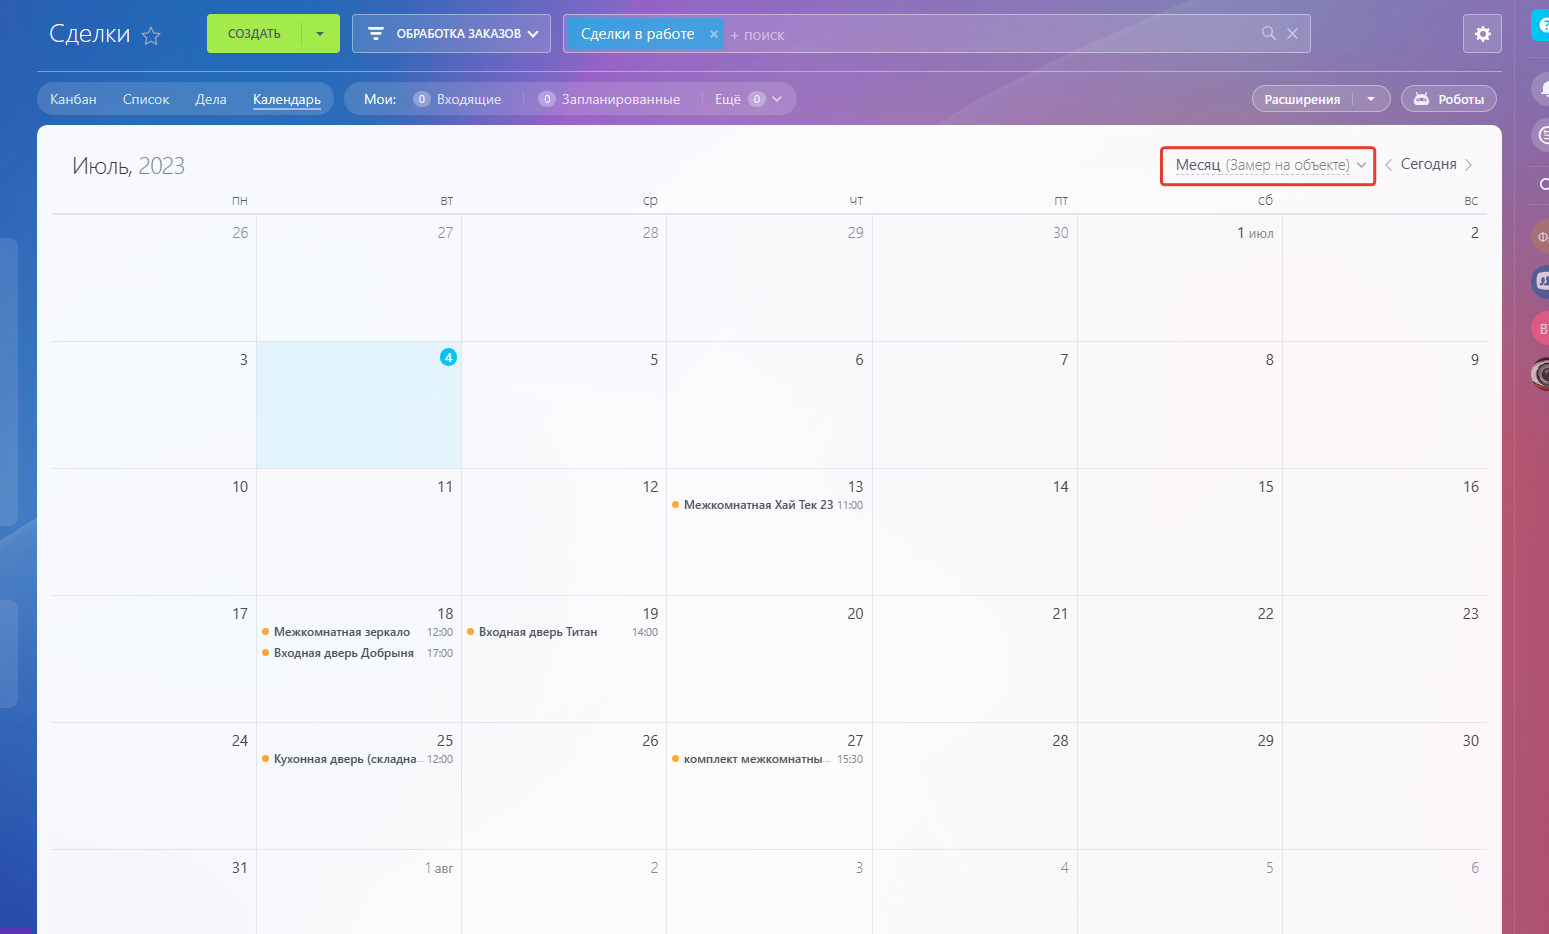Open the arrow menu beside СОЗДАТЬ
The width and height of the screenshot is (1549, 934).
click(x=320, y=34)
